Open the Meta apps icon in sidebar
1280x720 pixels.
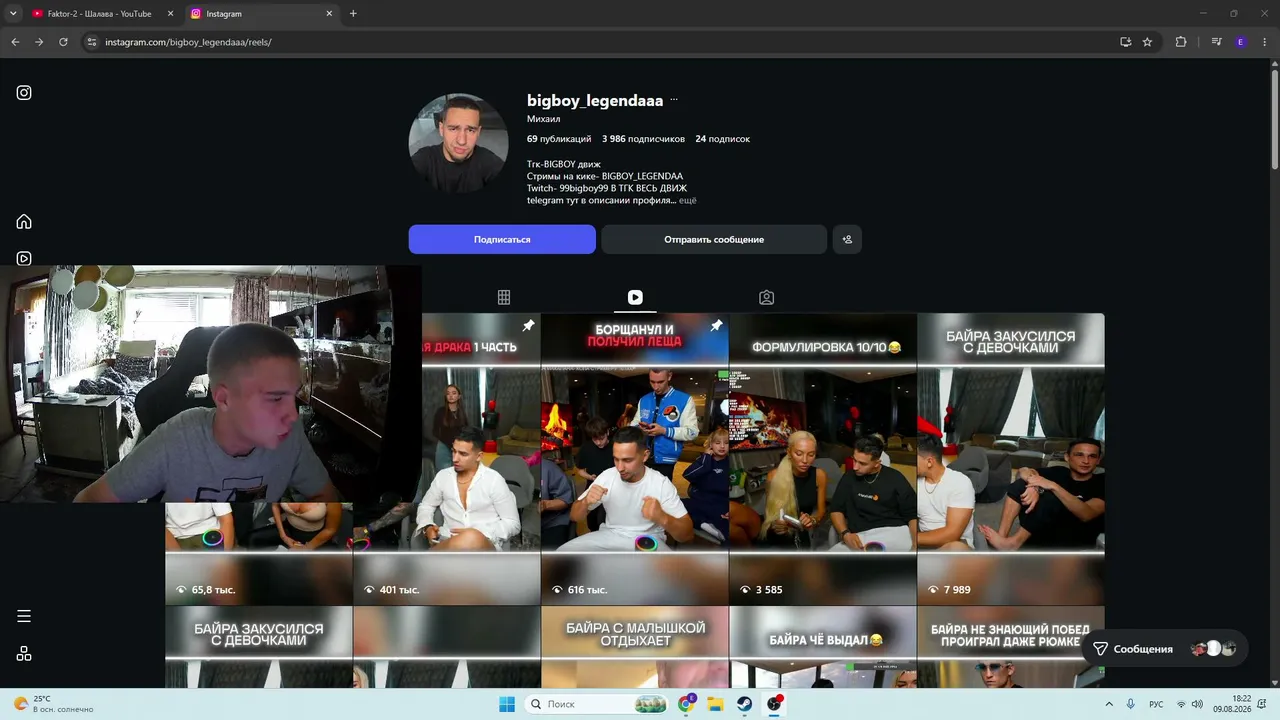click(24, 654)
